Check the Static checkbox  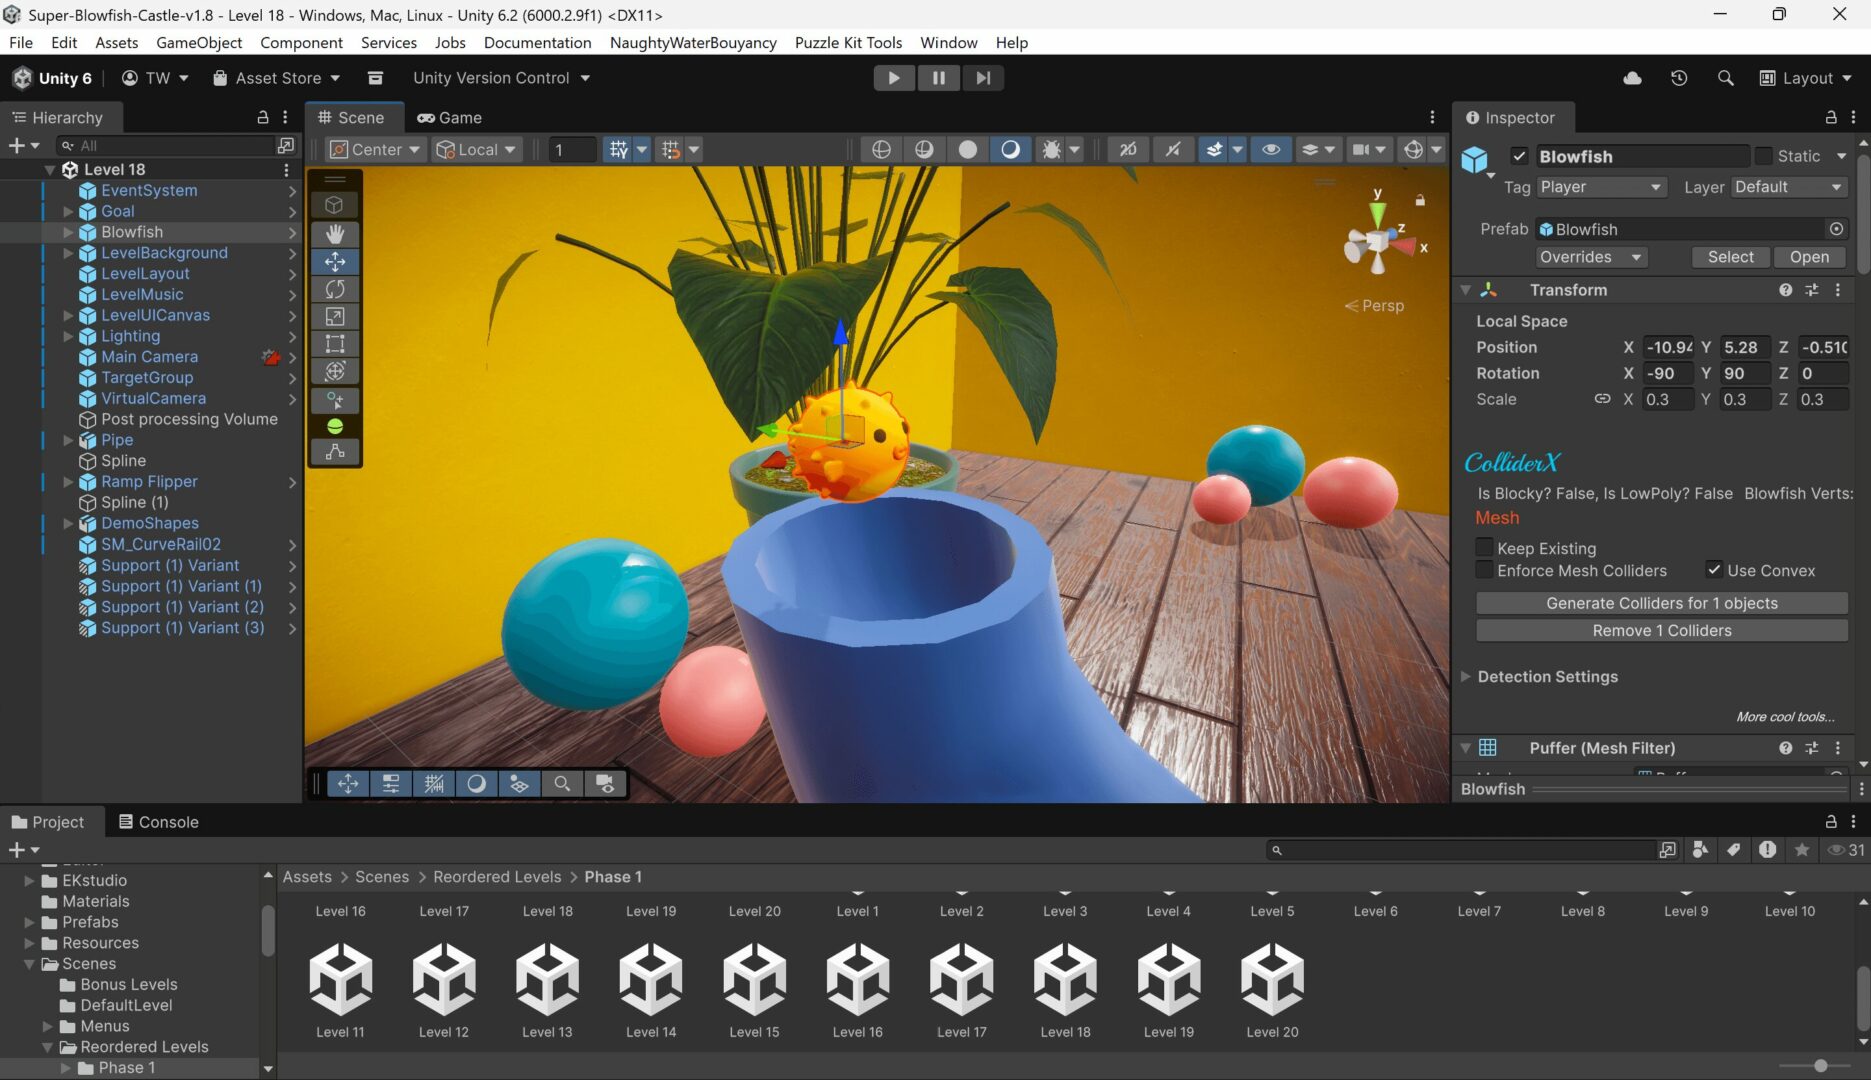(1764, 156)
